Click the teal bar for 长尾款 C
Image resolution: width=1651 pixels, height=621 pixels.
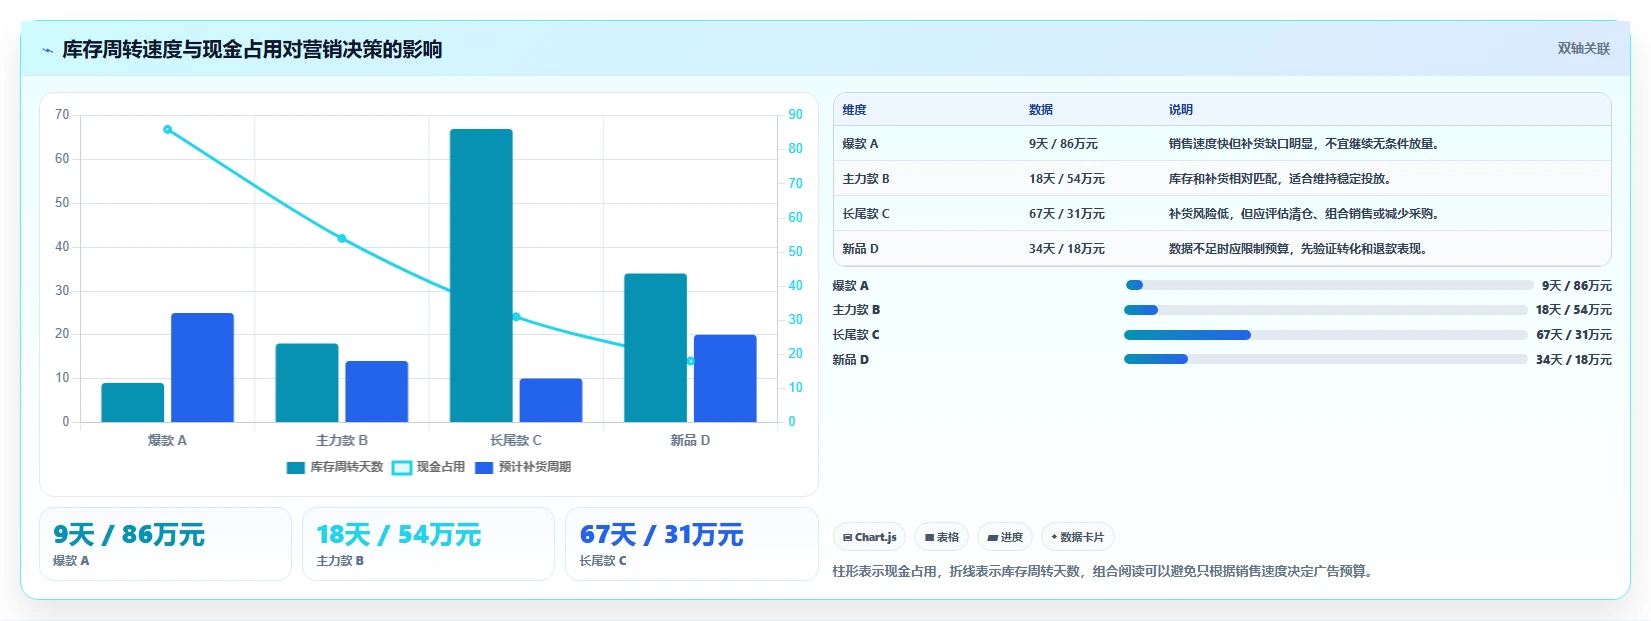[481, 275]
